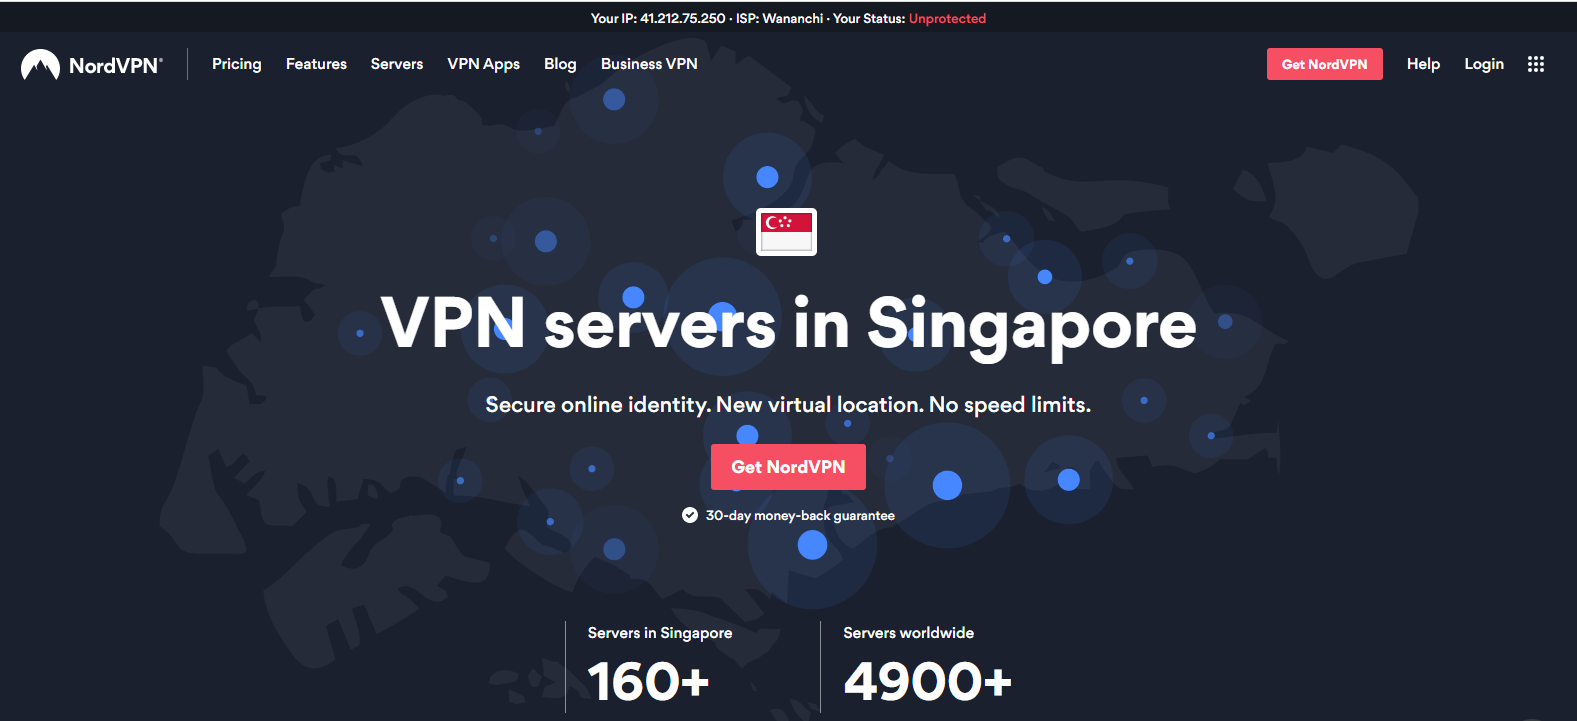The image size is (1577, 721).
Task: Click the Singapore flag icon
Action: pos(786,232)
